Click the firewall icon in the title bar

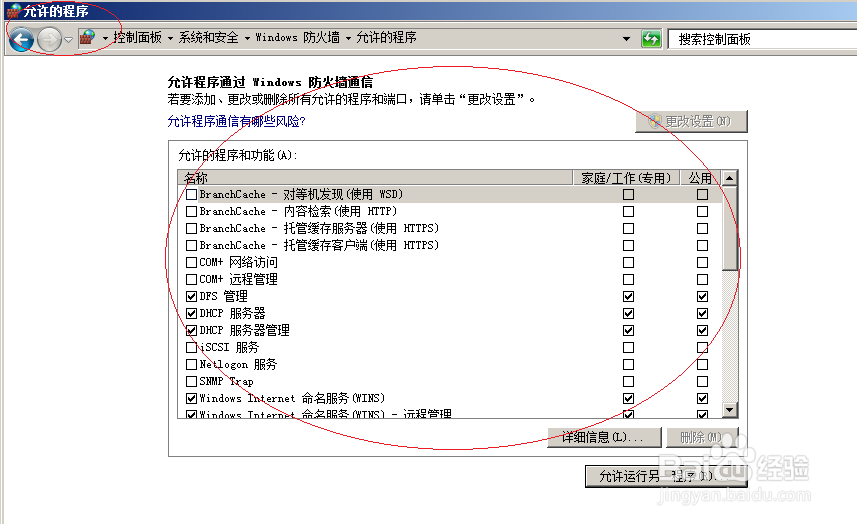click(x=13, y=11)
